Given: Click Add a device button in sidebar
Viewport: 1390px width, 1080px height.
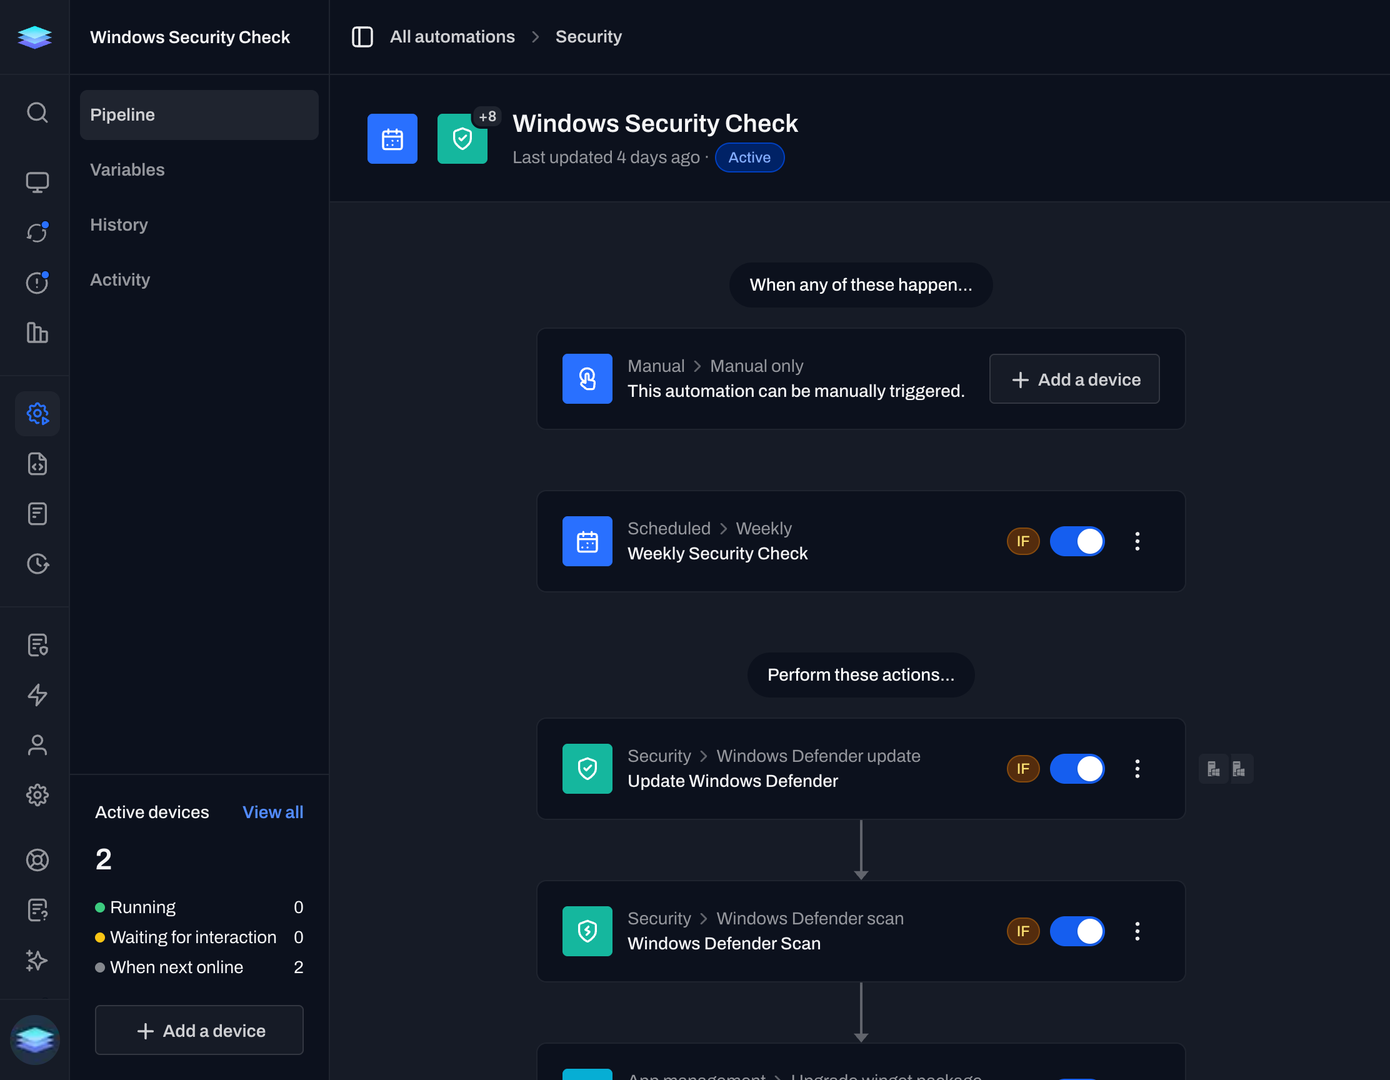Looking at the screenshot, I should coord(199,1030).
